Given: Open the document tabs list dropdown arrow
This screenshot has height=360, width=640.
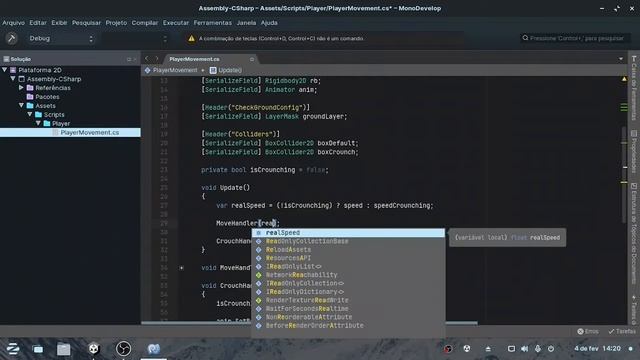Looking at the screenshot, I should point(621,59).
